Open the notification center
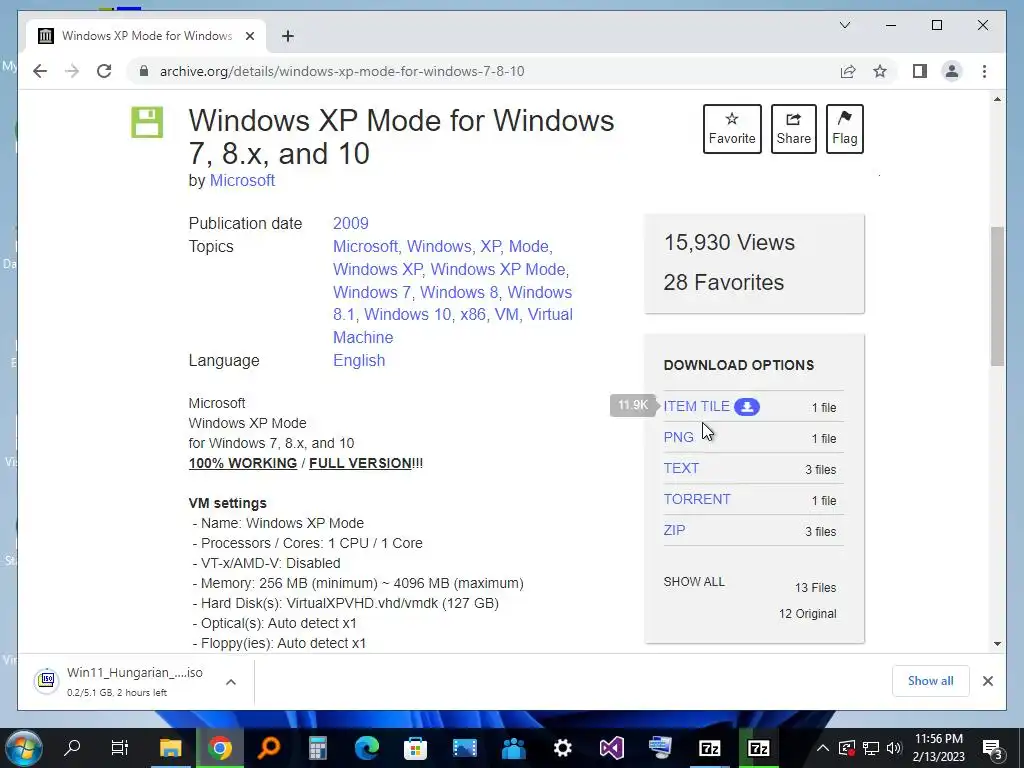Image resolution: width=1024 pixels, height=768 pixels. tap(993, 749)
